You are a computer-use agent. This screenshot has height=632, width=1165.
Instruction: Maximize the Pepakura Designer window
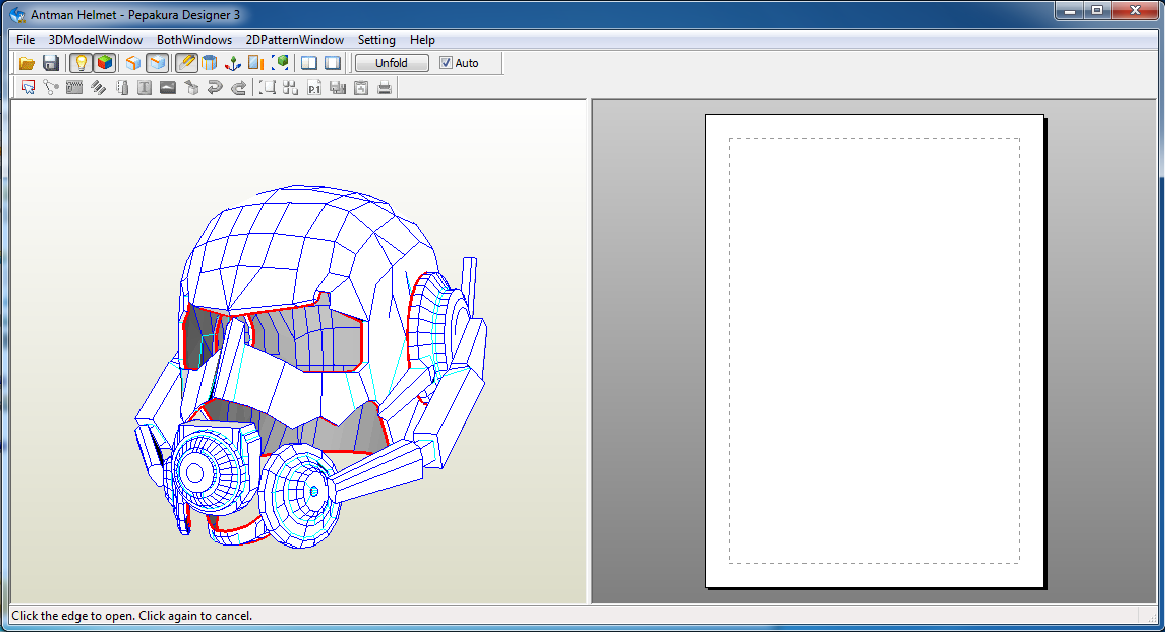pos(1097,10)
